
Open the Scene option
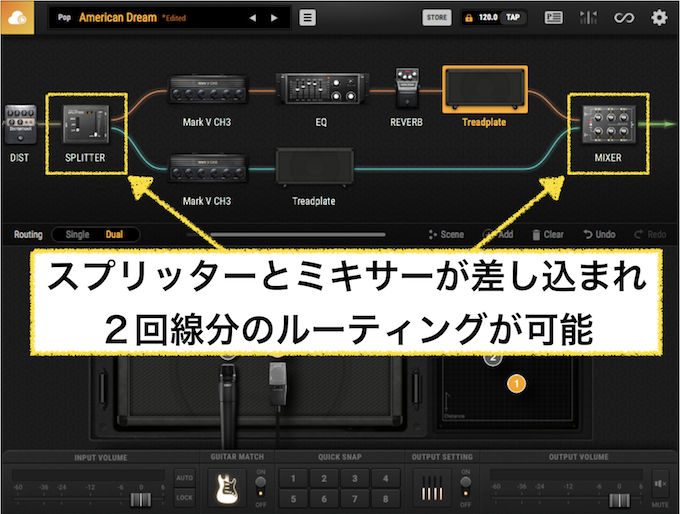(446, 234)
